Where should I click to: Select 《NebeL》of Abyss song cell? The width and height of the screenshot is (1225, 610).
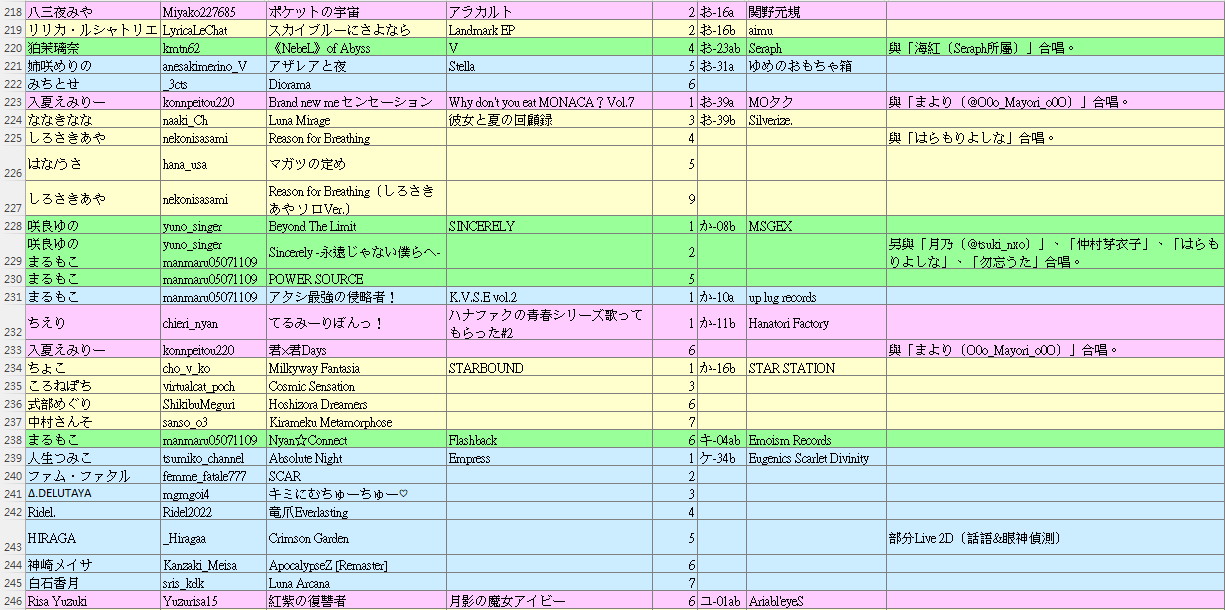[355, 48]
